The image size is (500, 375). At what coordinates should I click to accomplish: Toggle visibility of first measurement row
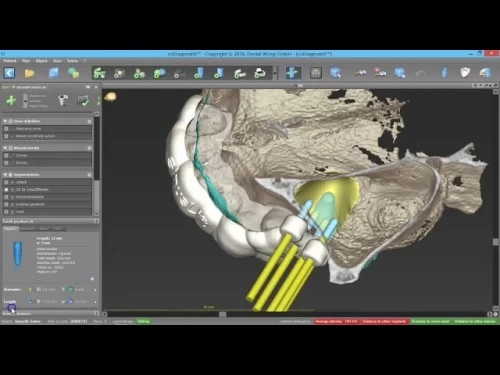coord(6,155)
